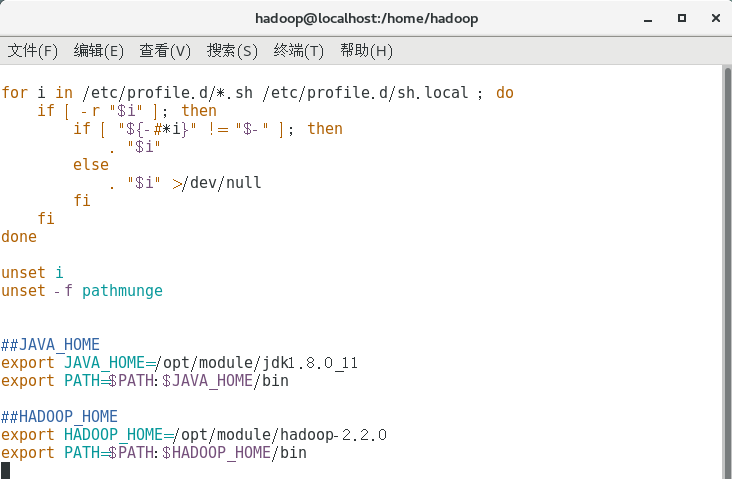Click on the export JAVA_HOME line
Viewport: 732px width, 479px height.
(x=180, y=363)
